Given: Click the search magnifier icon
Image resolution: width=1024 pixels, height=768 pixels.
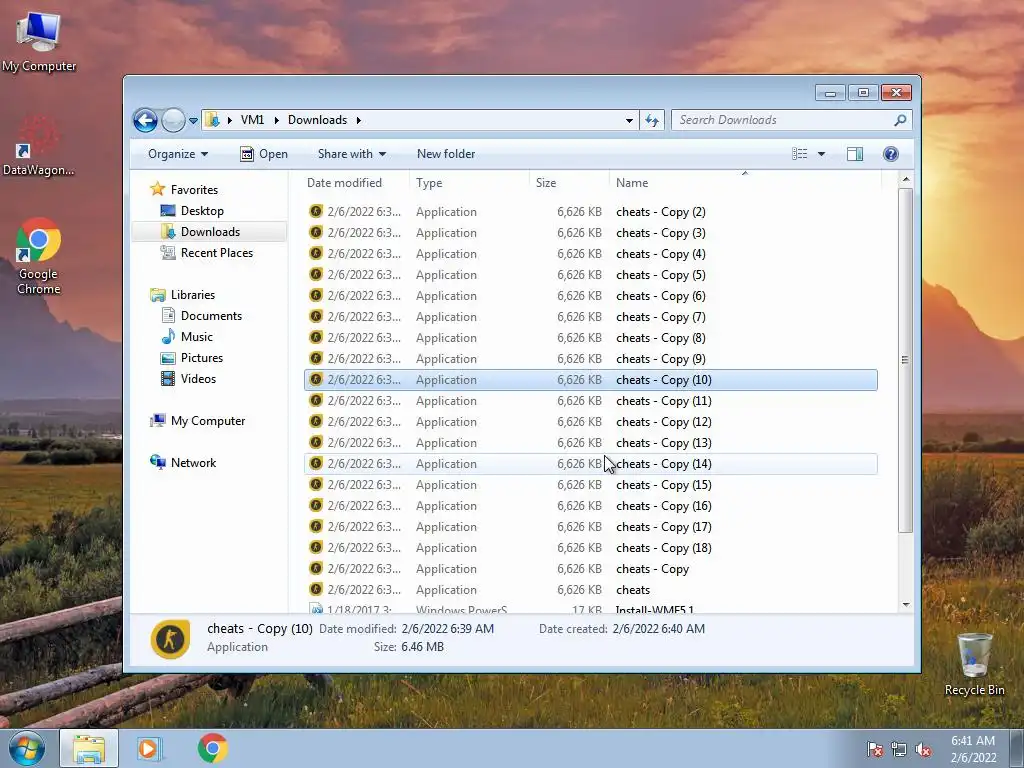Looking at the screenshot, I should 900,120.
